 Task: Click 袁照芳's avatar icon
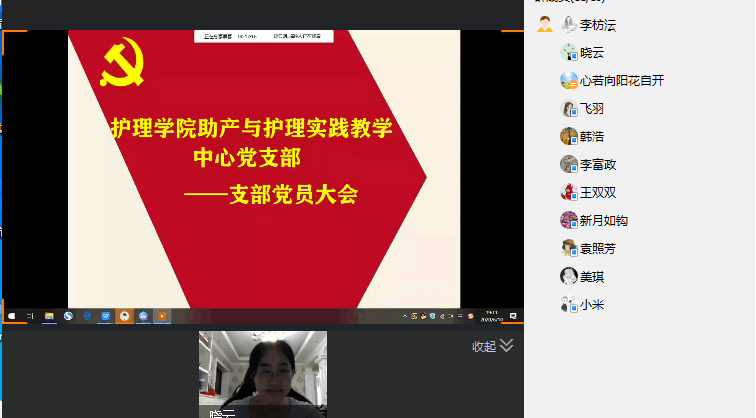point(569,248)
